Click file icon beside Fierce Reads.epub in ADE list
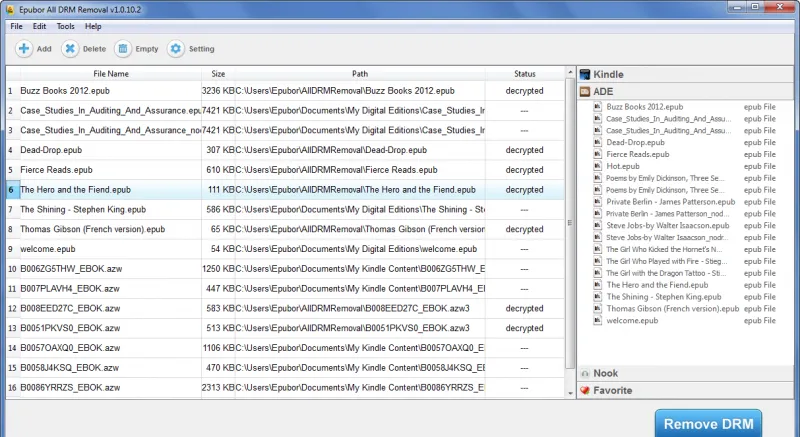The image size is (800, 437). [597, 154]
